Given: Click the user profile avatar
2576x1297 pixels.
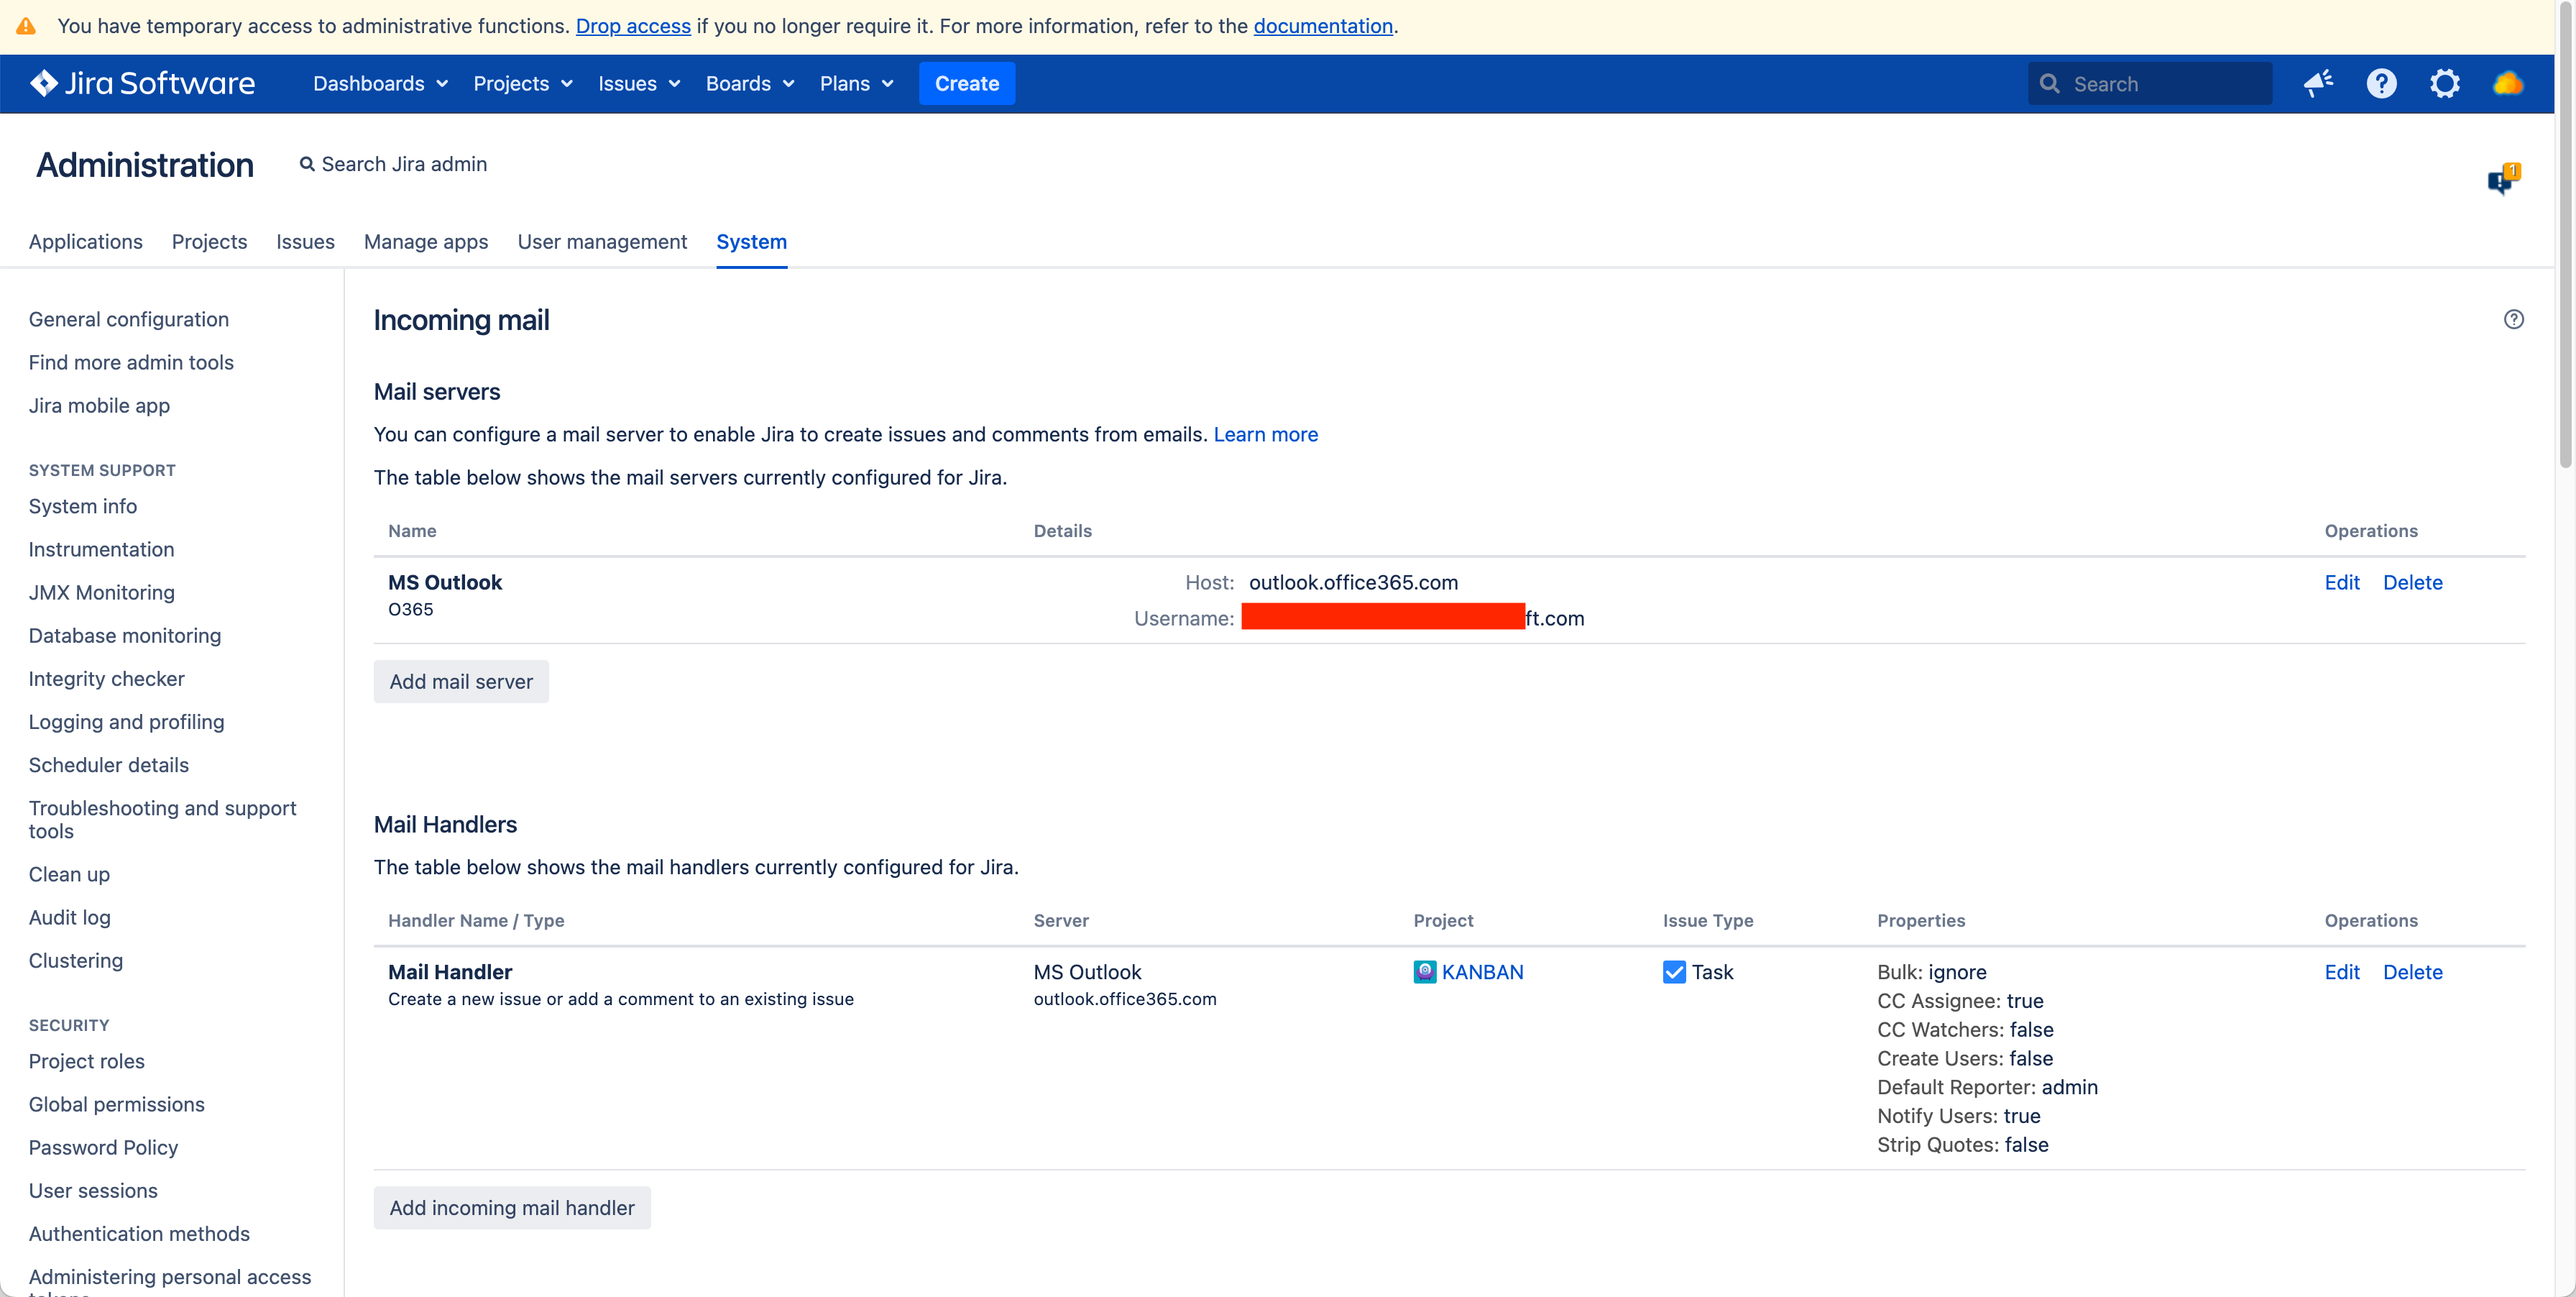Looking at the screenshot, I should 2507,83.
